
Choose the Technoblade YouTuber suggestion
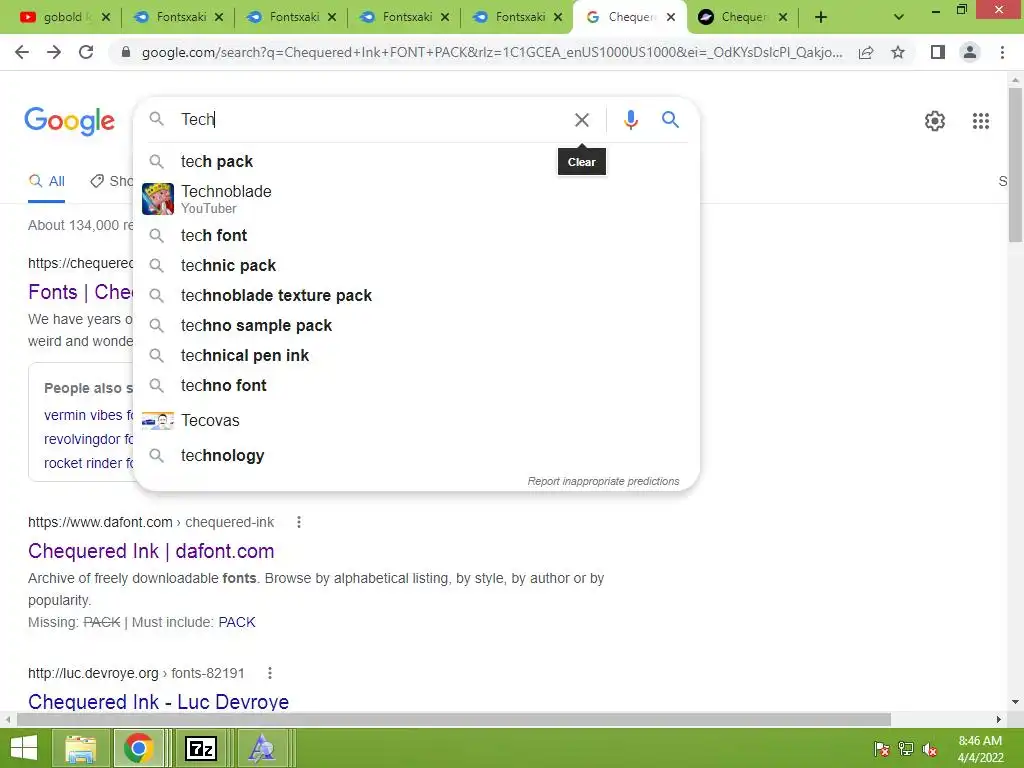pyautogui.click(x=416, y=199)
